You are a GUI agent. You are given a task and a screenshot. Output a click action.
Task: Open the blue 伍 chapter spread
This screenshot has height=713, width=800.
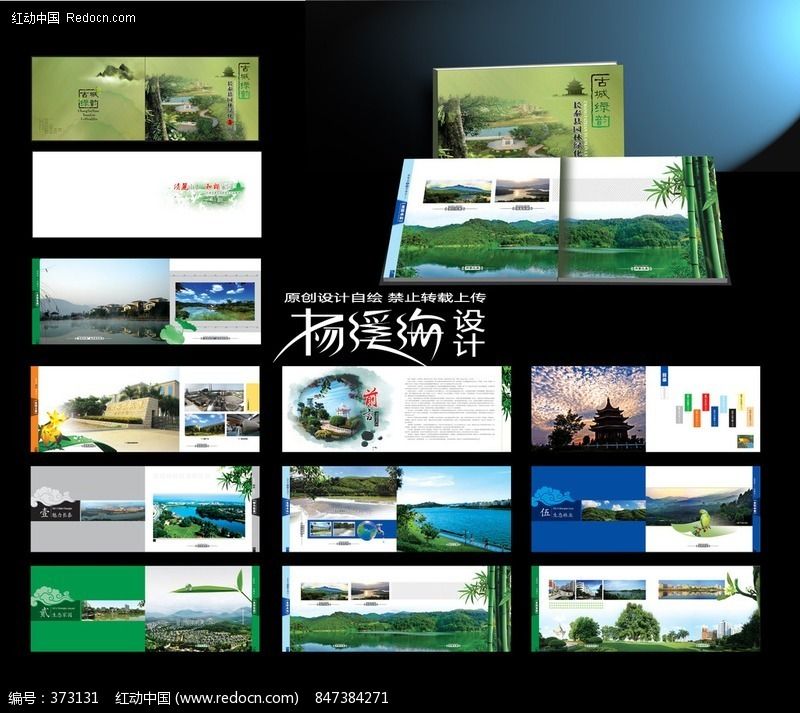645,509
